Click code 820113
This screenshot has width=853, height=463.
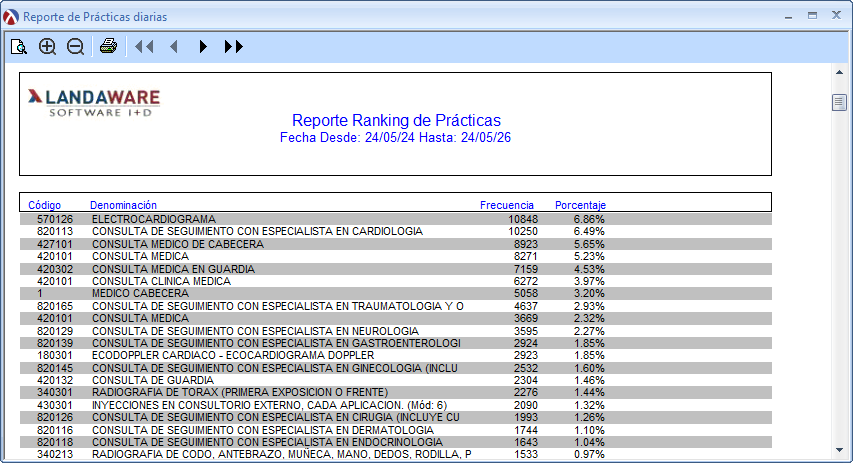tap(55, 231)
